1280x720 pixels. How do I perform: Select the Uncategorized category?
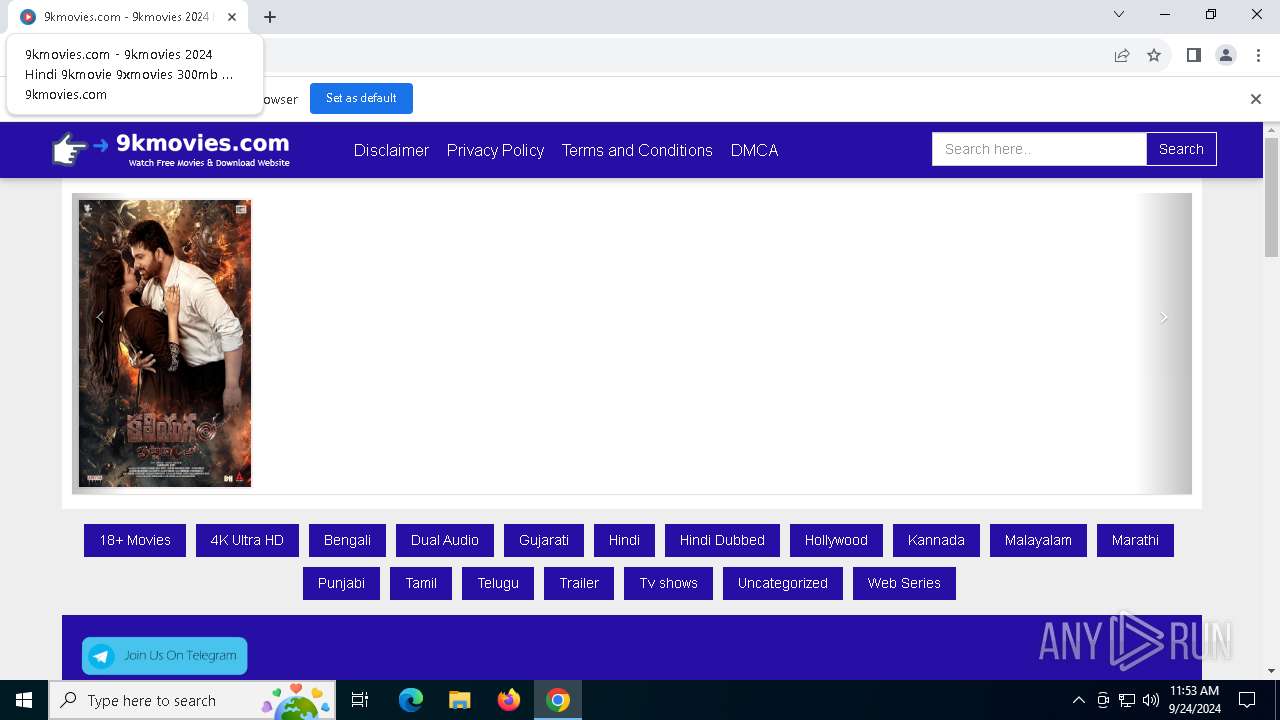[783, 583]
